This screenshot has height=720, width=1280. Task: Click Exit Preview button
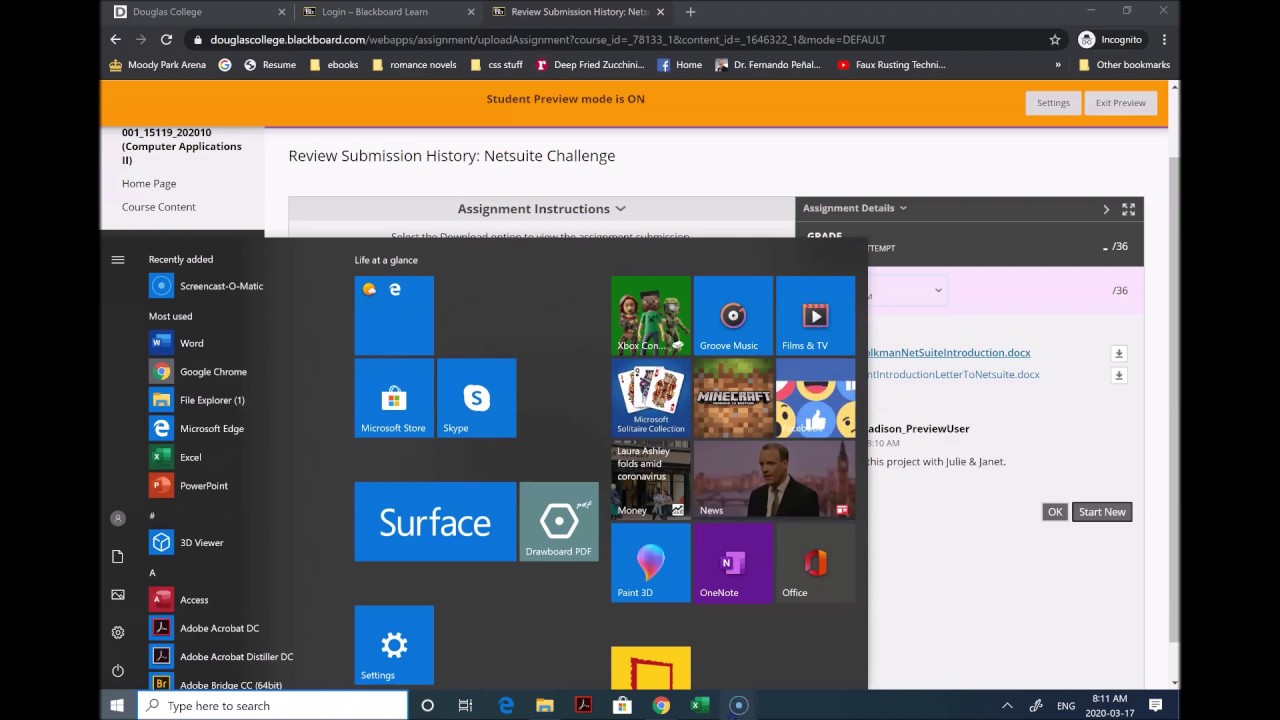click(x=1120, y=103)
